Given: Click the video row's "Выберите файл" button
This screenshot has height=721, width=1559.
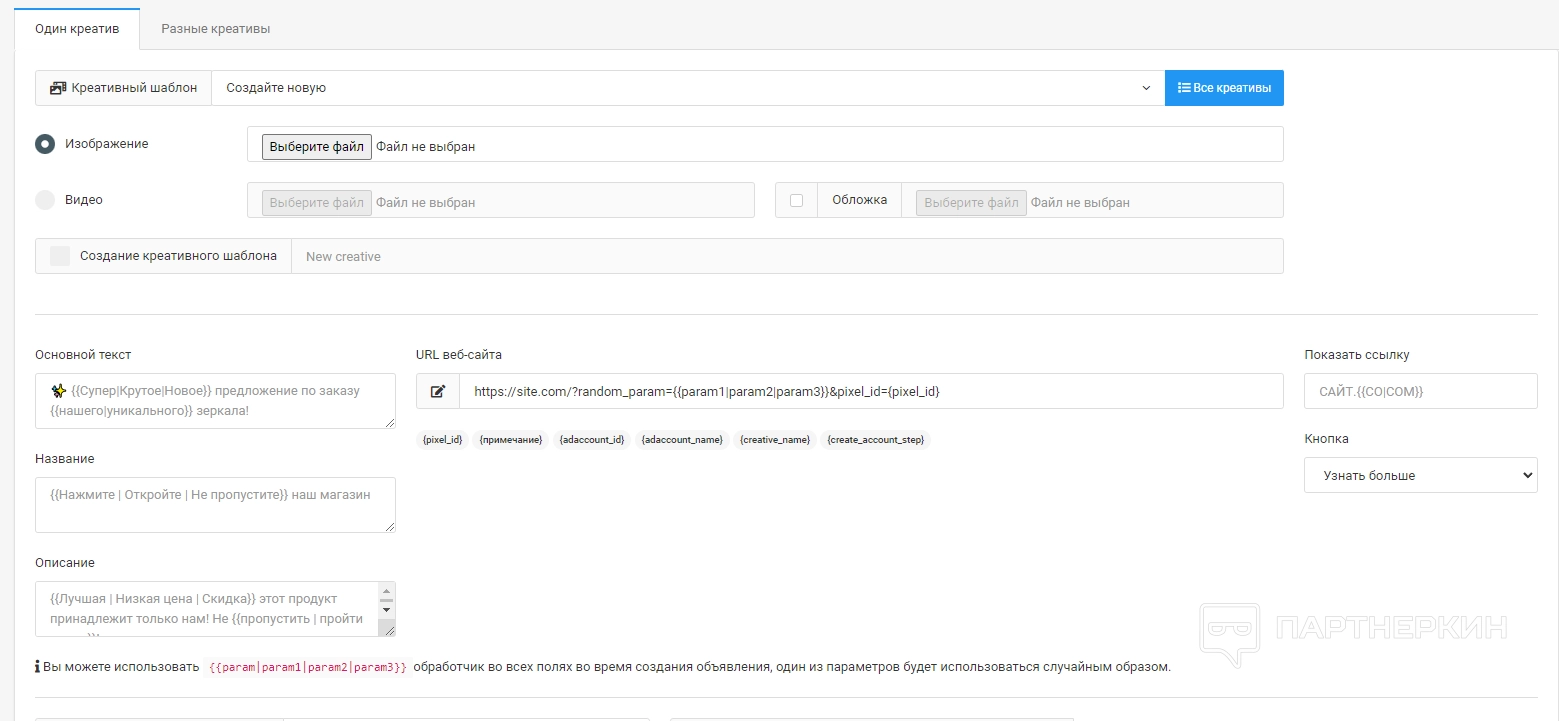Looking at the screenshot, I should coord(316,203).
